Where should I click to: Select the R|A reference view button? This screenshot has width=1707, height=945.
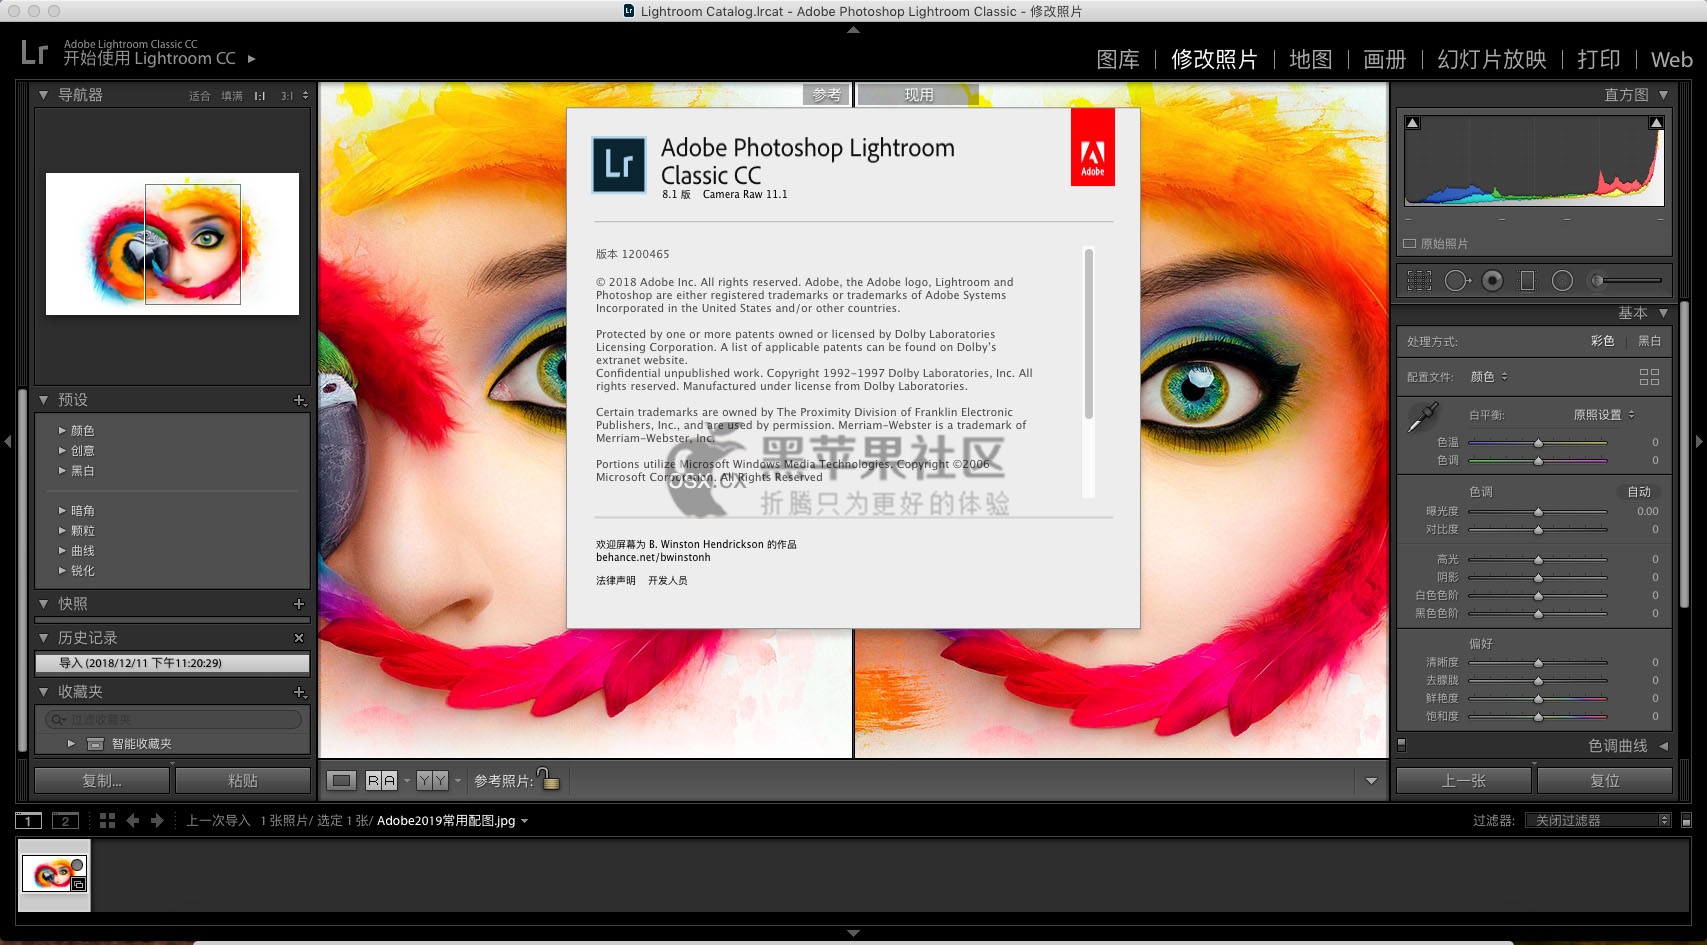point(381,781)
